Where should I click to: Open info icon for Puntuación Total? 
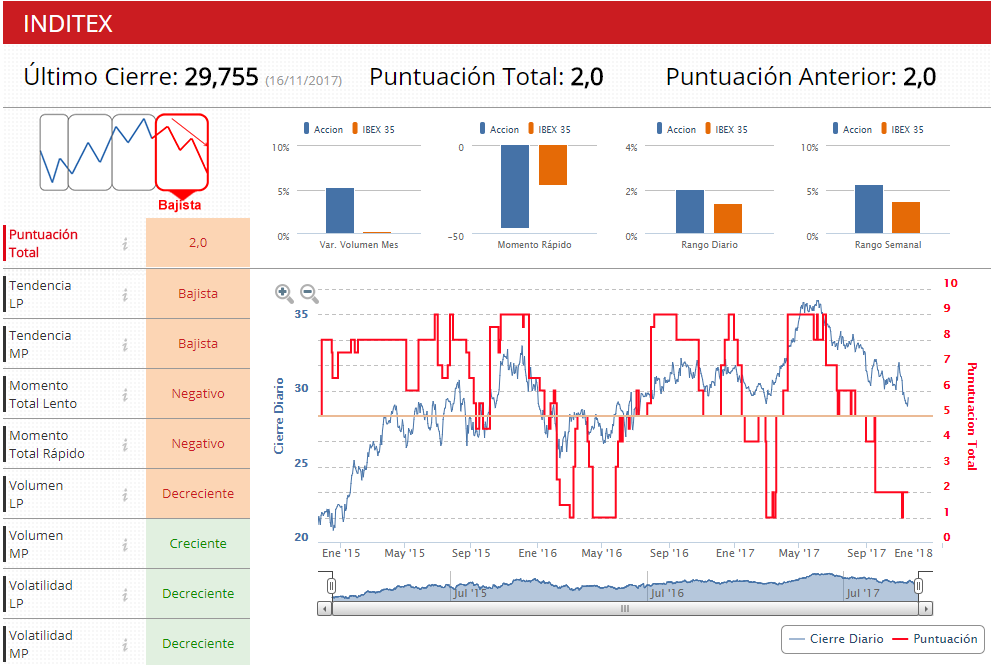125,243
